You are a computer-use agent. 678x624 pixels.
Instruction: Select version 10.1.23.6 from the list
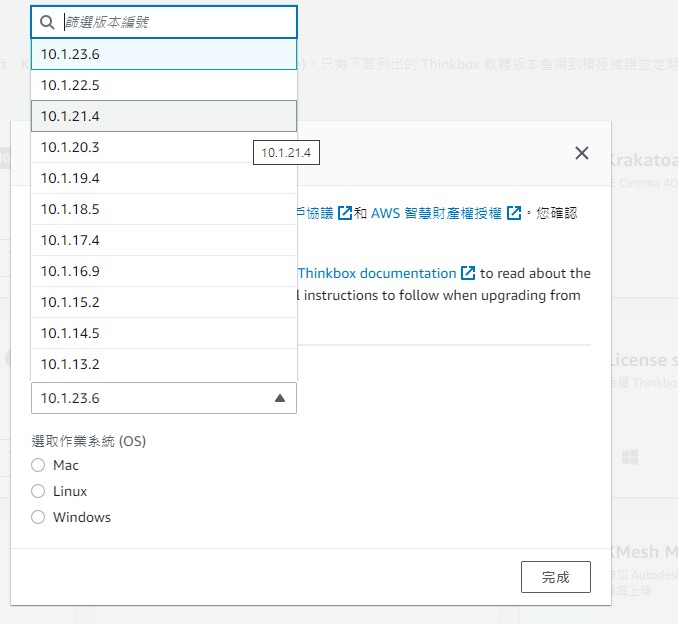(x=164, y=54)
